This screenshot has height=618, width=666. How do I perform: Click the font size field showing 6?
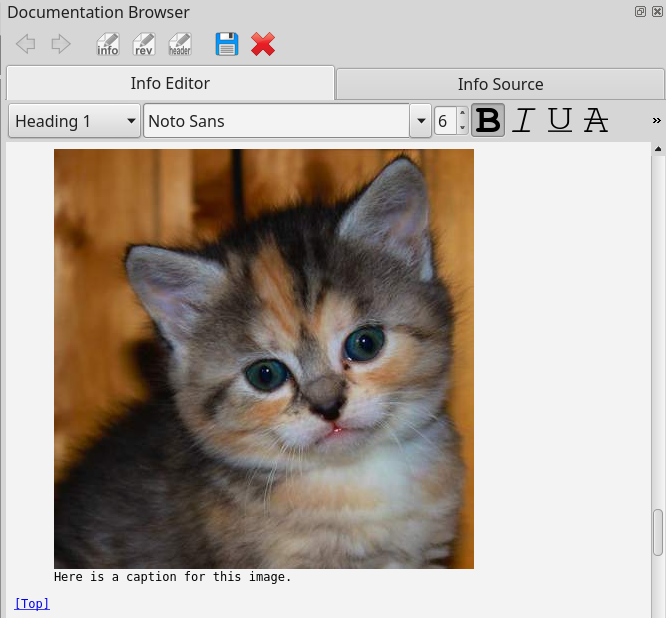[x=445, y=121]
